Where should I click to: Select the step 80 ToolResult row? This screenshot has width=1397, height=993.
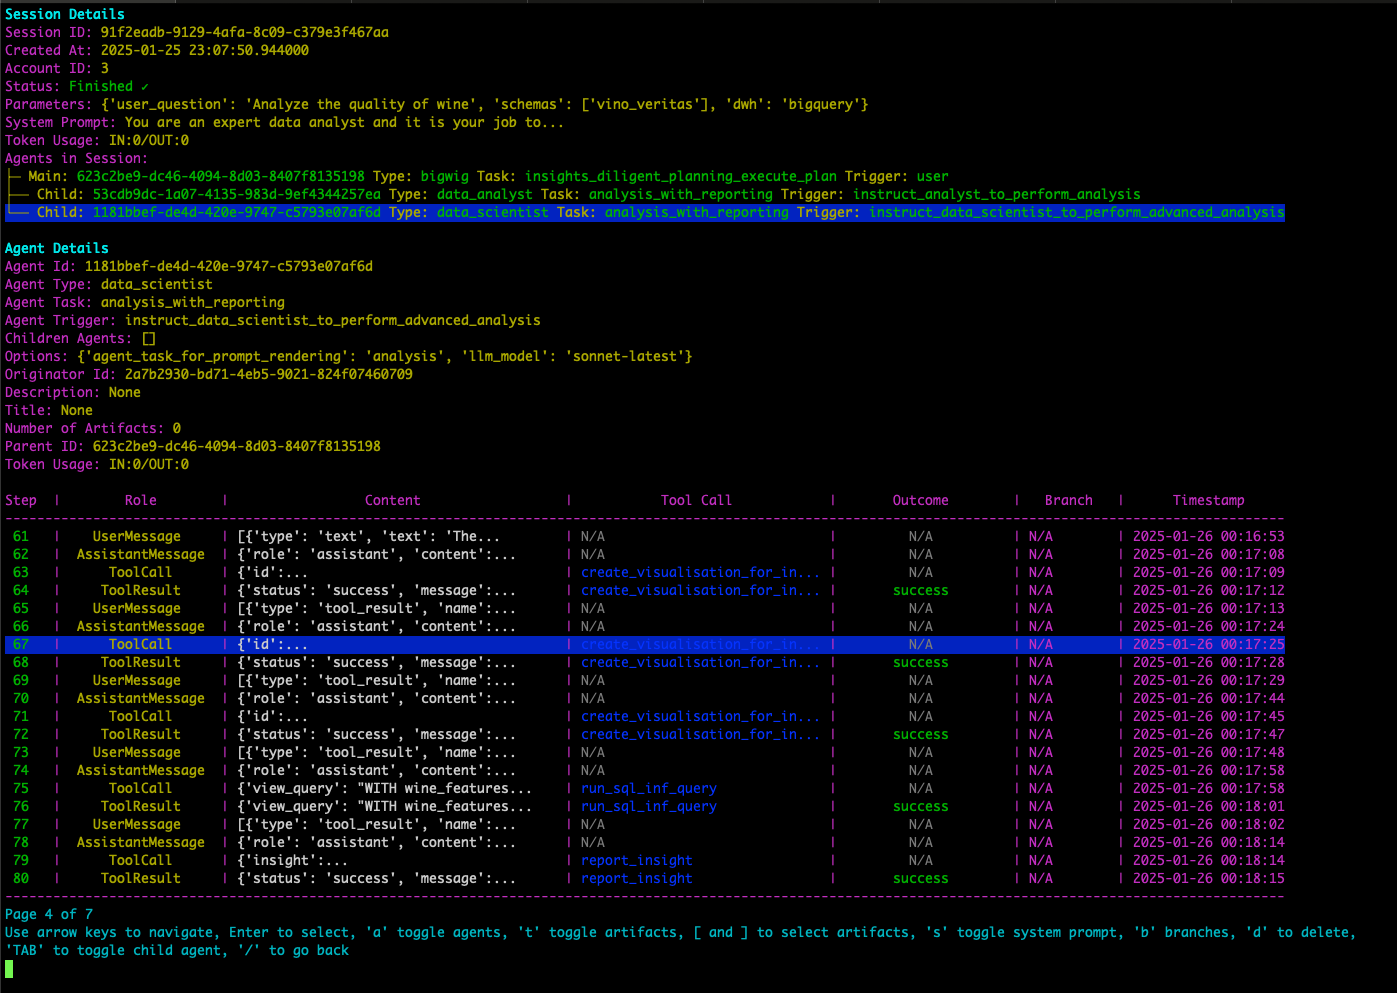pyautogui.click(x=140, y=879)
